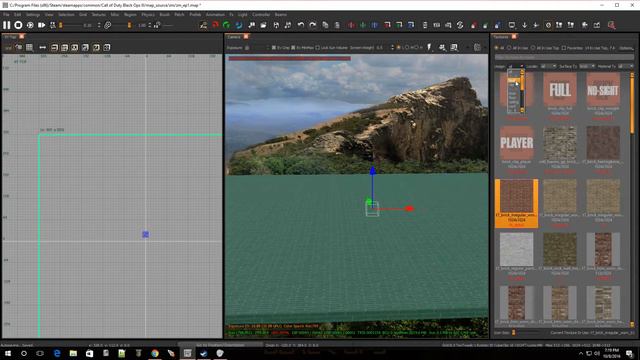Open the File menu
The height and width of the screenshot is (360, 640).
pos(6,14)
